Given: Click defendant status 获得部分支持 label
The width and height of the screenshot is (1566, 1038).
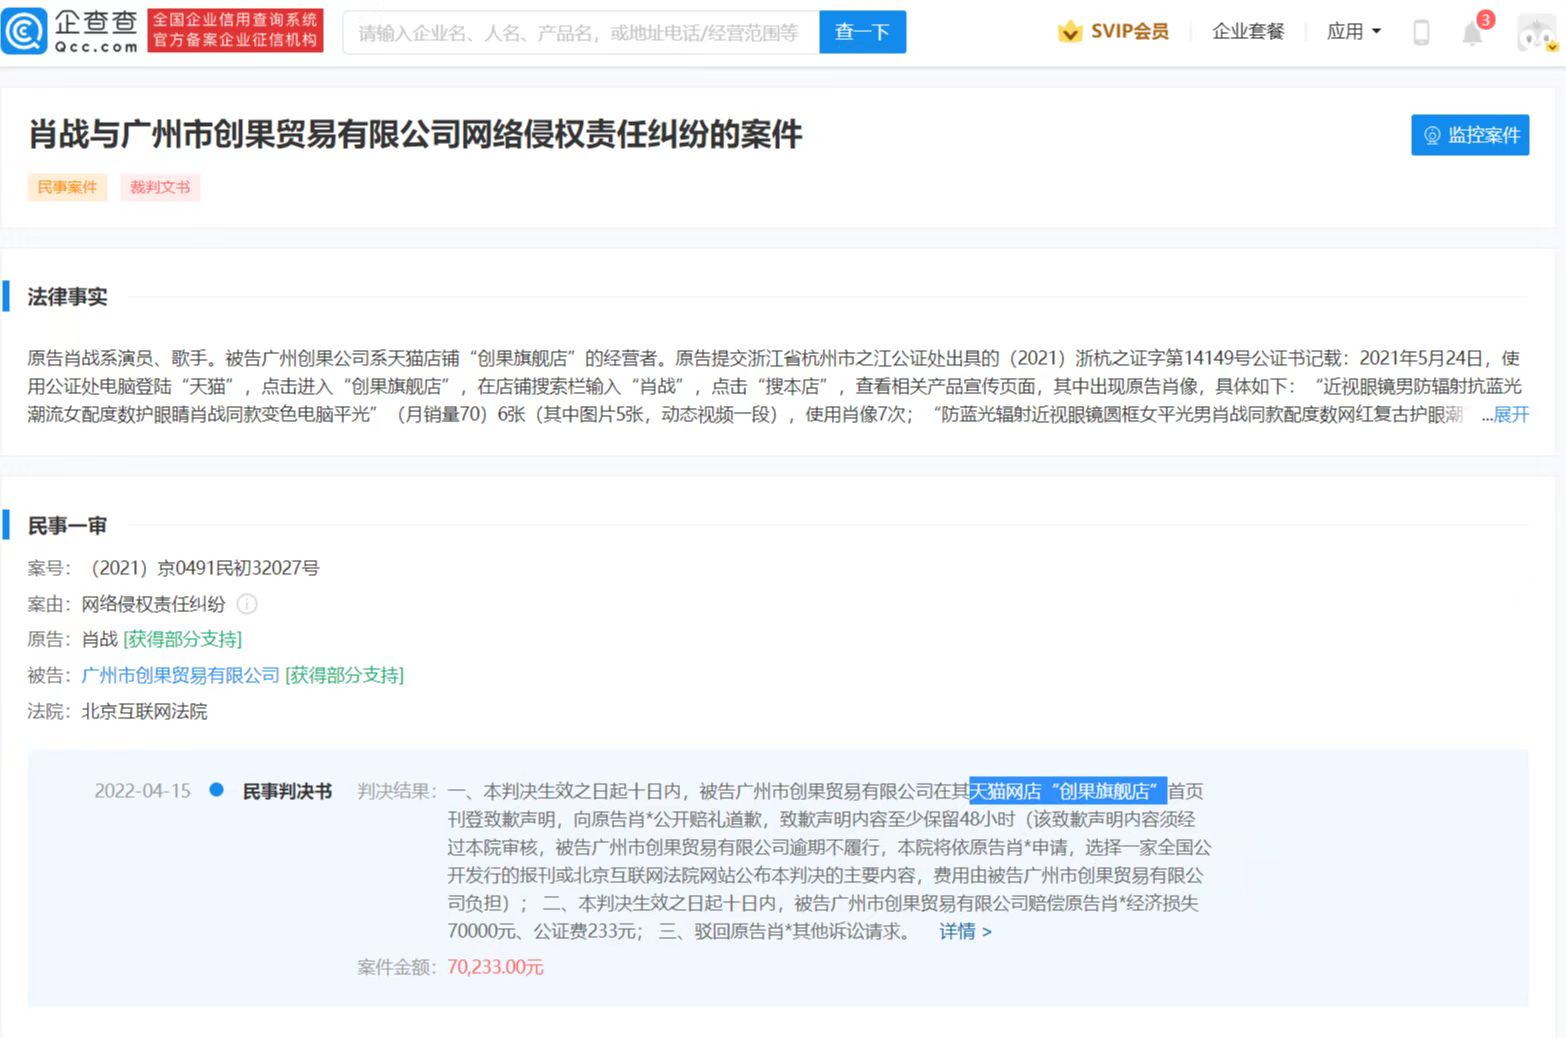Looking at the screenshot, I should click(344, 675).
